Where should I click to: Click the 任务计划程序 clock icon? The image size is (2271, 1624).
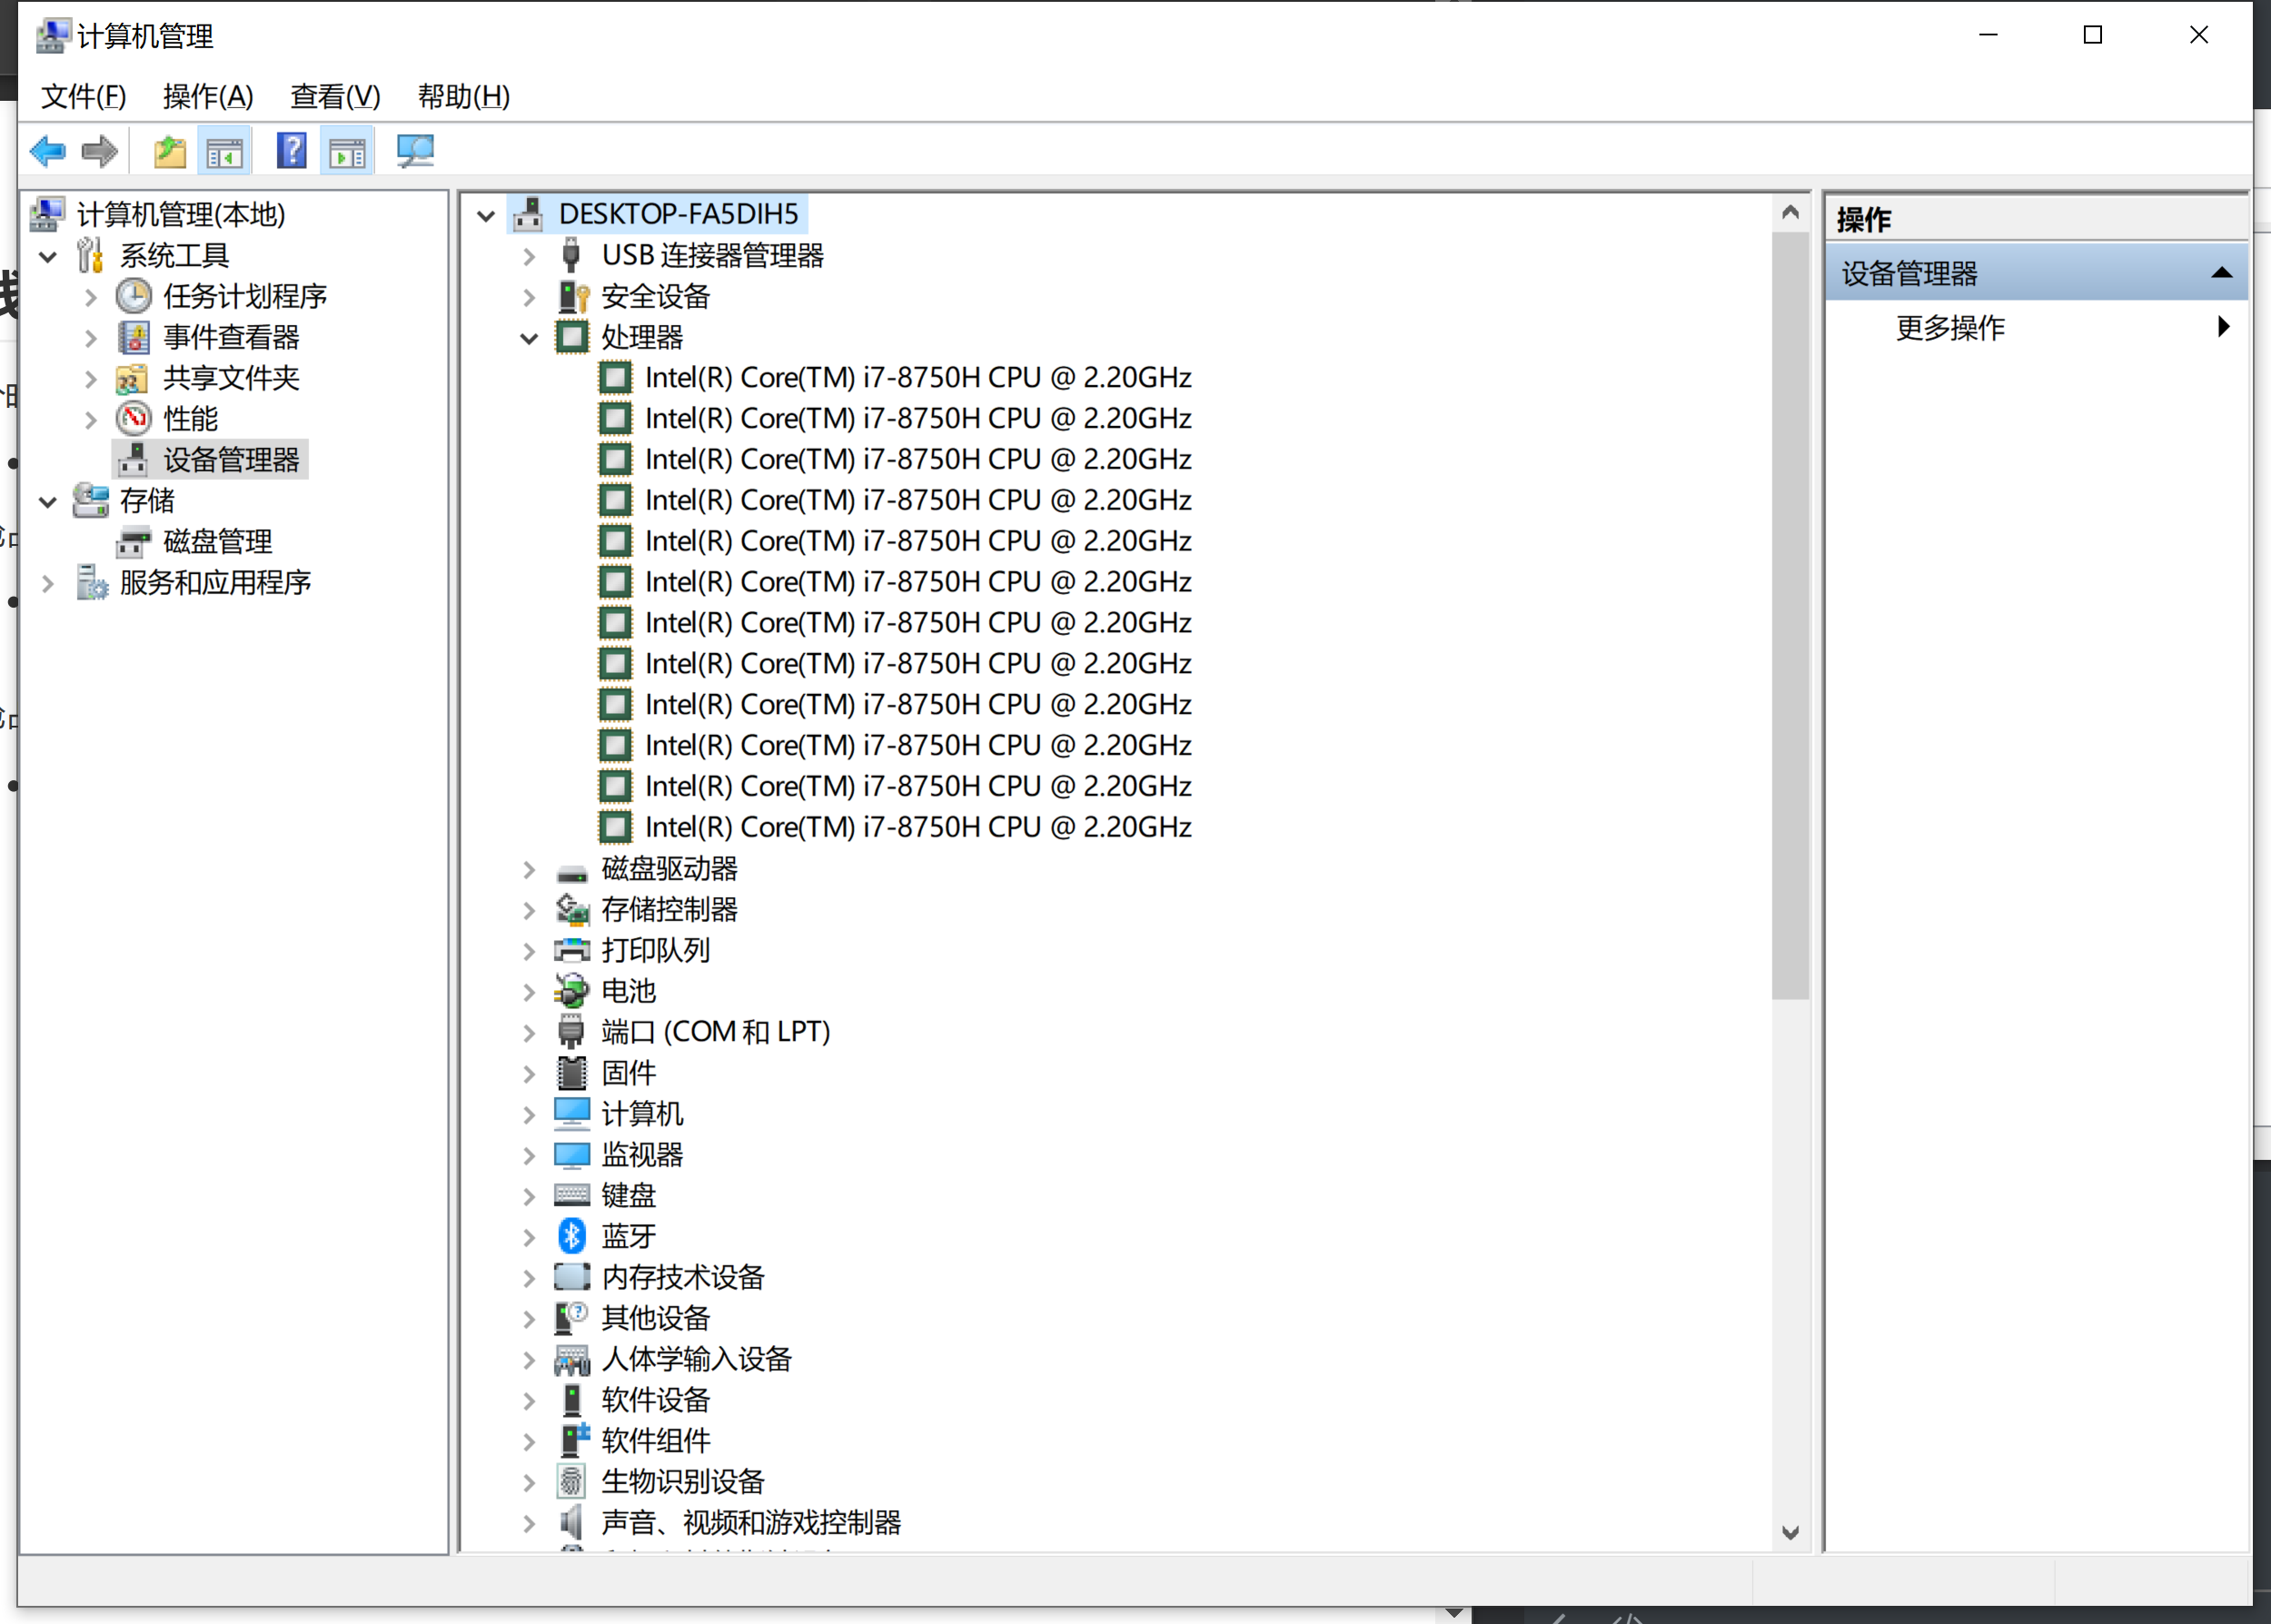click(134, 296)
